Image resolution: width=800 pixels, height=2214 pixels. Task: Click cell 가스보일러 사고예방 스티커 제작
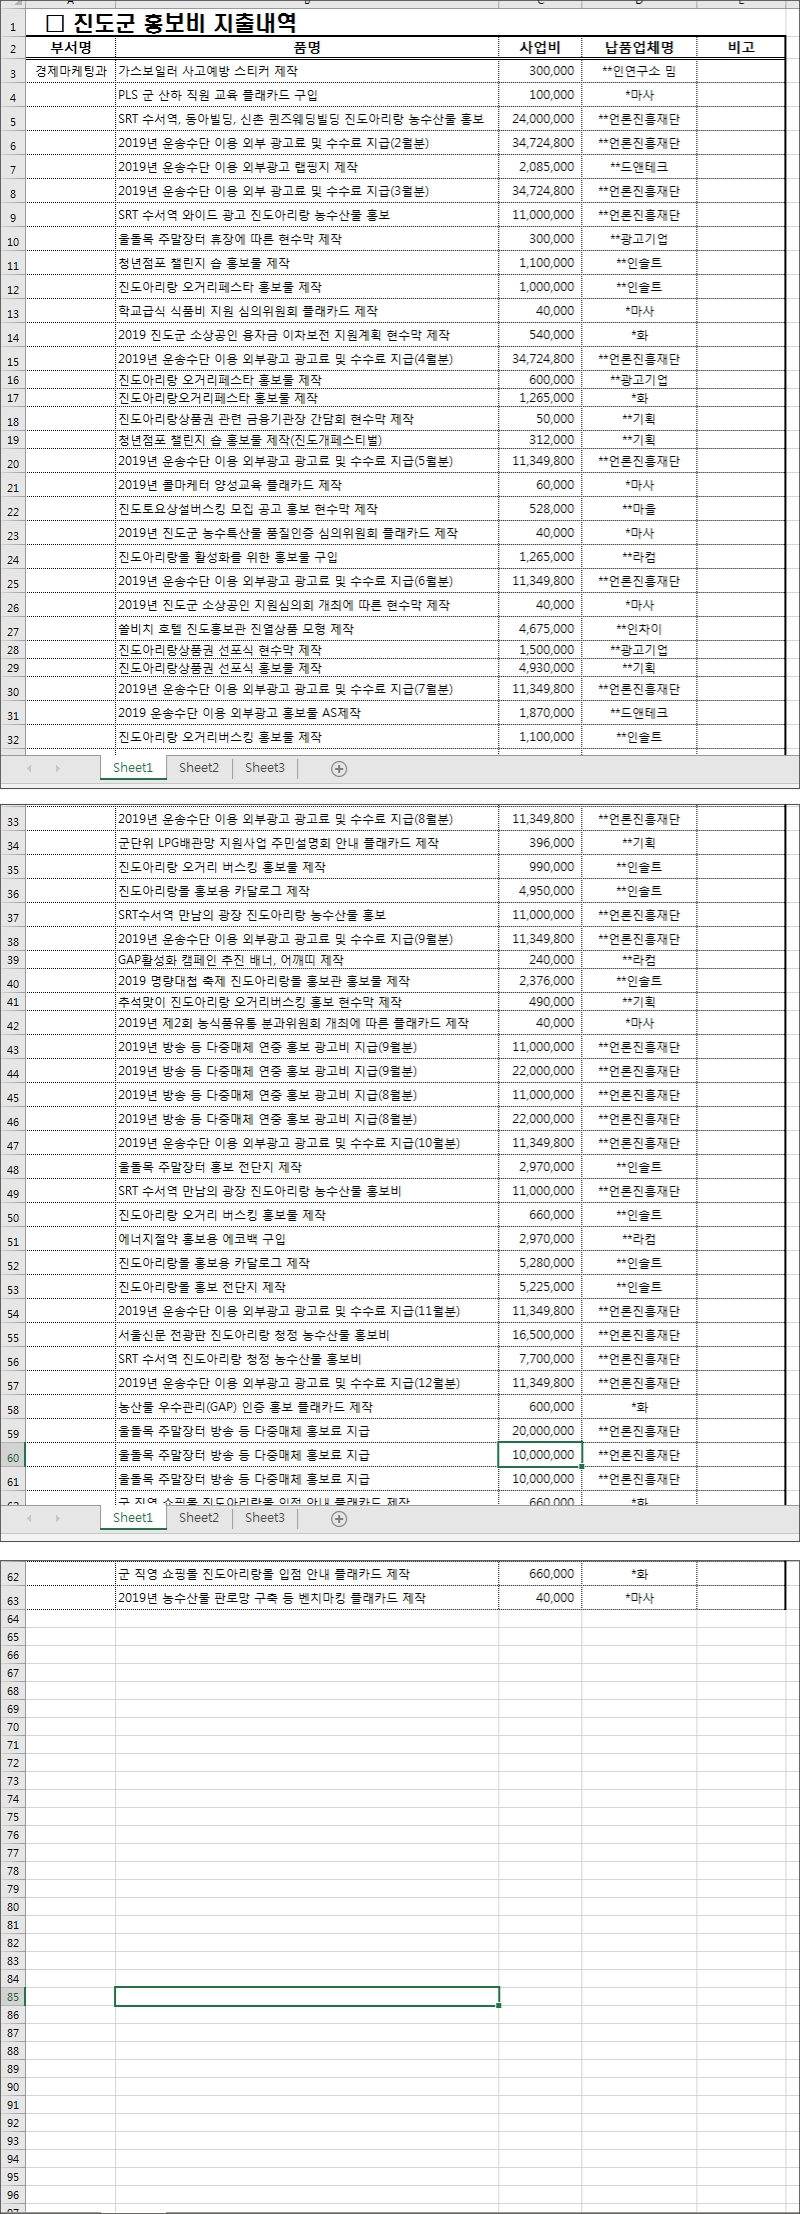tap(307, 71)
